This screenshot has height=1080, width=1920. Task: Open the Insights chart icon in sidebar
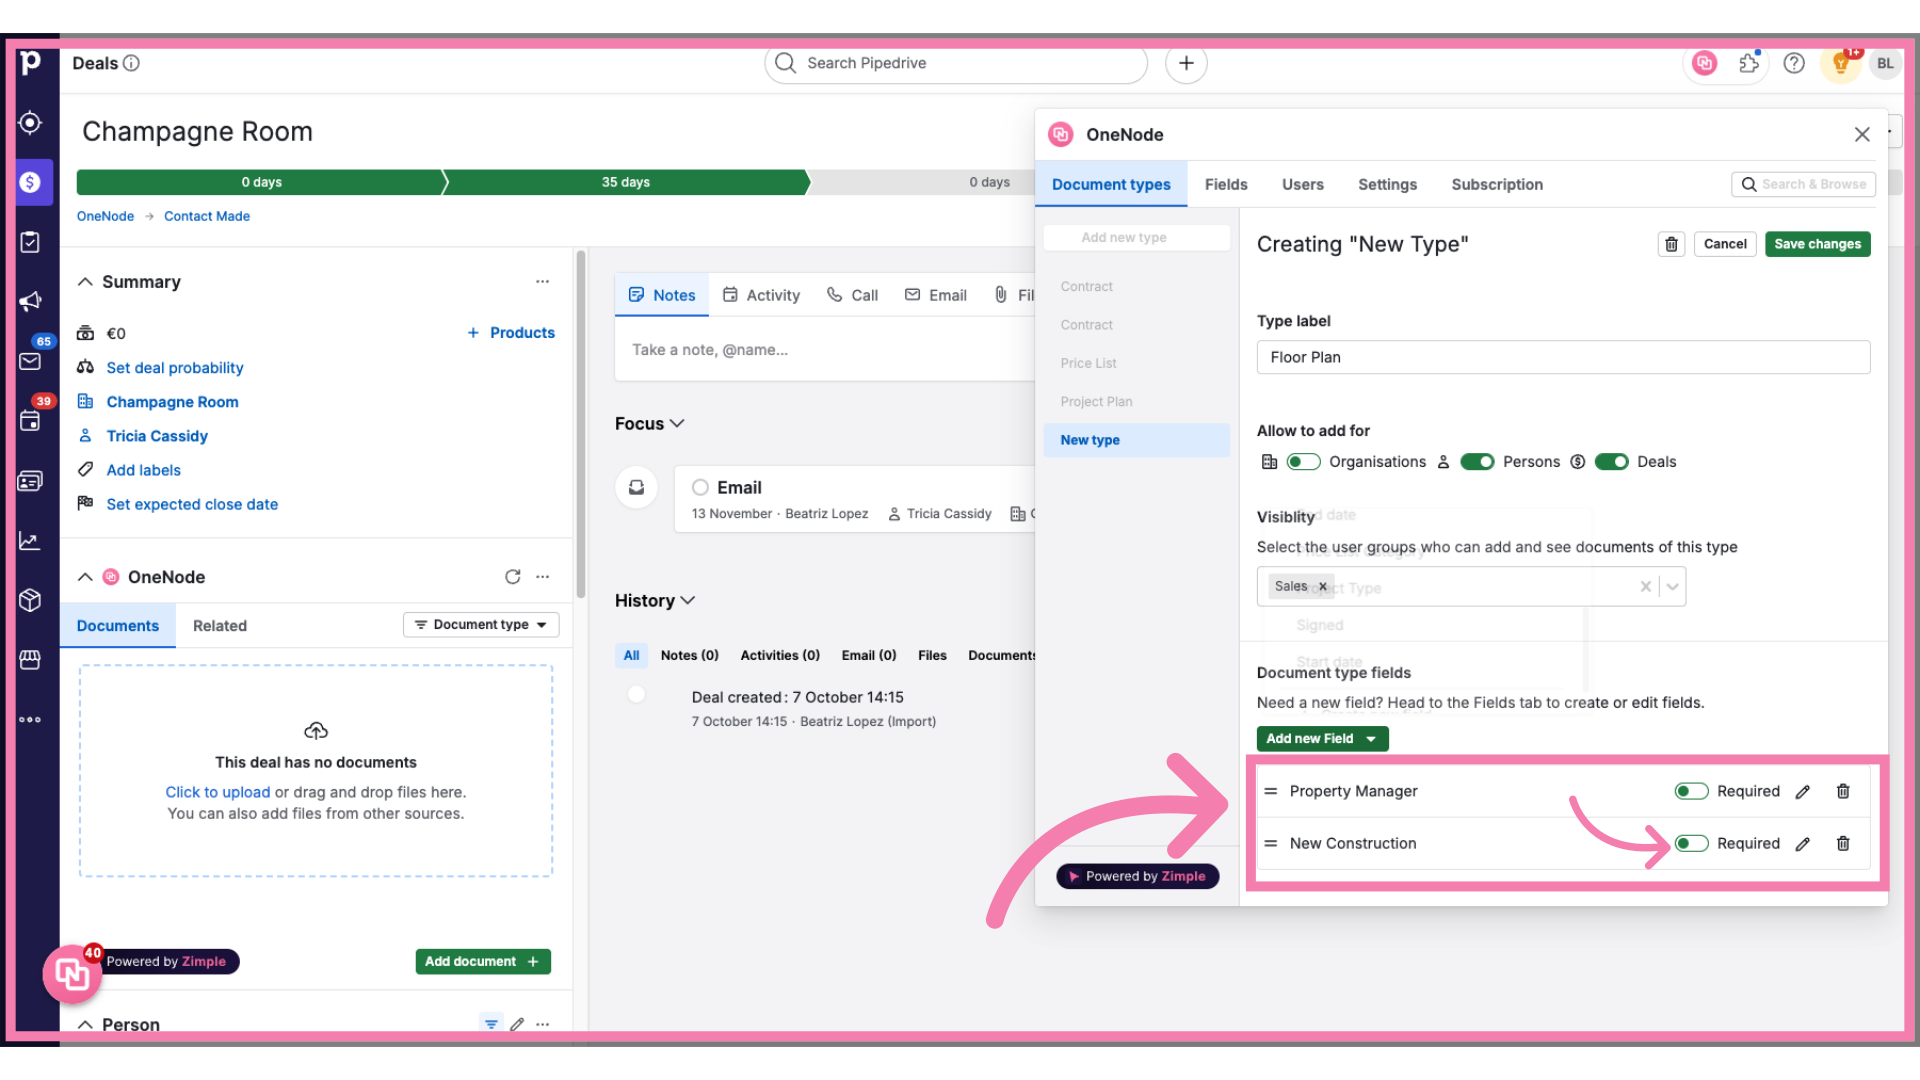(30, 541)
